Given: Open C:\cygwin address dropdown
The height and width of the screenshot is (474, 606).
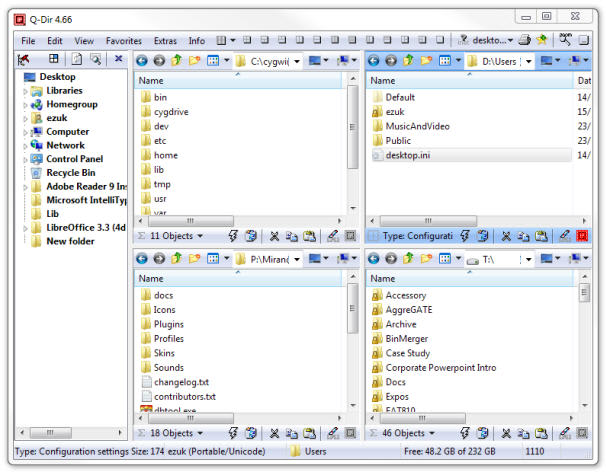Looking at the screenshot, I should 297,61.
